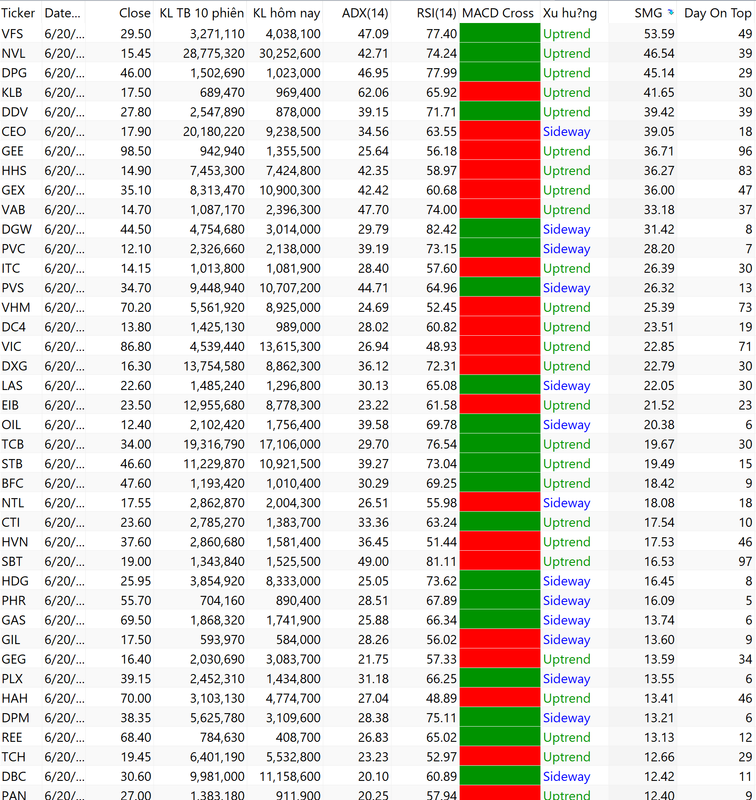The width and height of the screenshot is (756, 800).
Task: Click the SMG column header
Action: [x=648, y=13]
